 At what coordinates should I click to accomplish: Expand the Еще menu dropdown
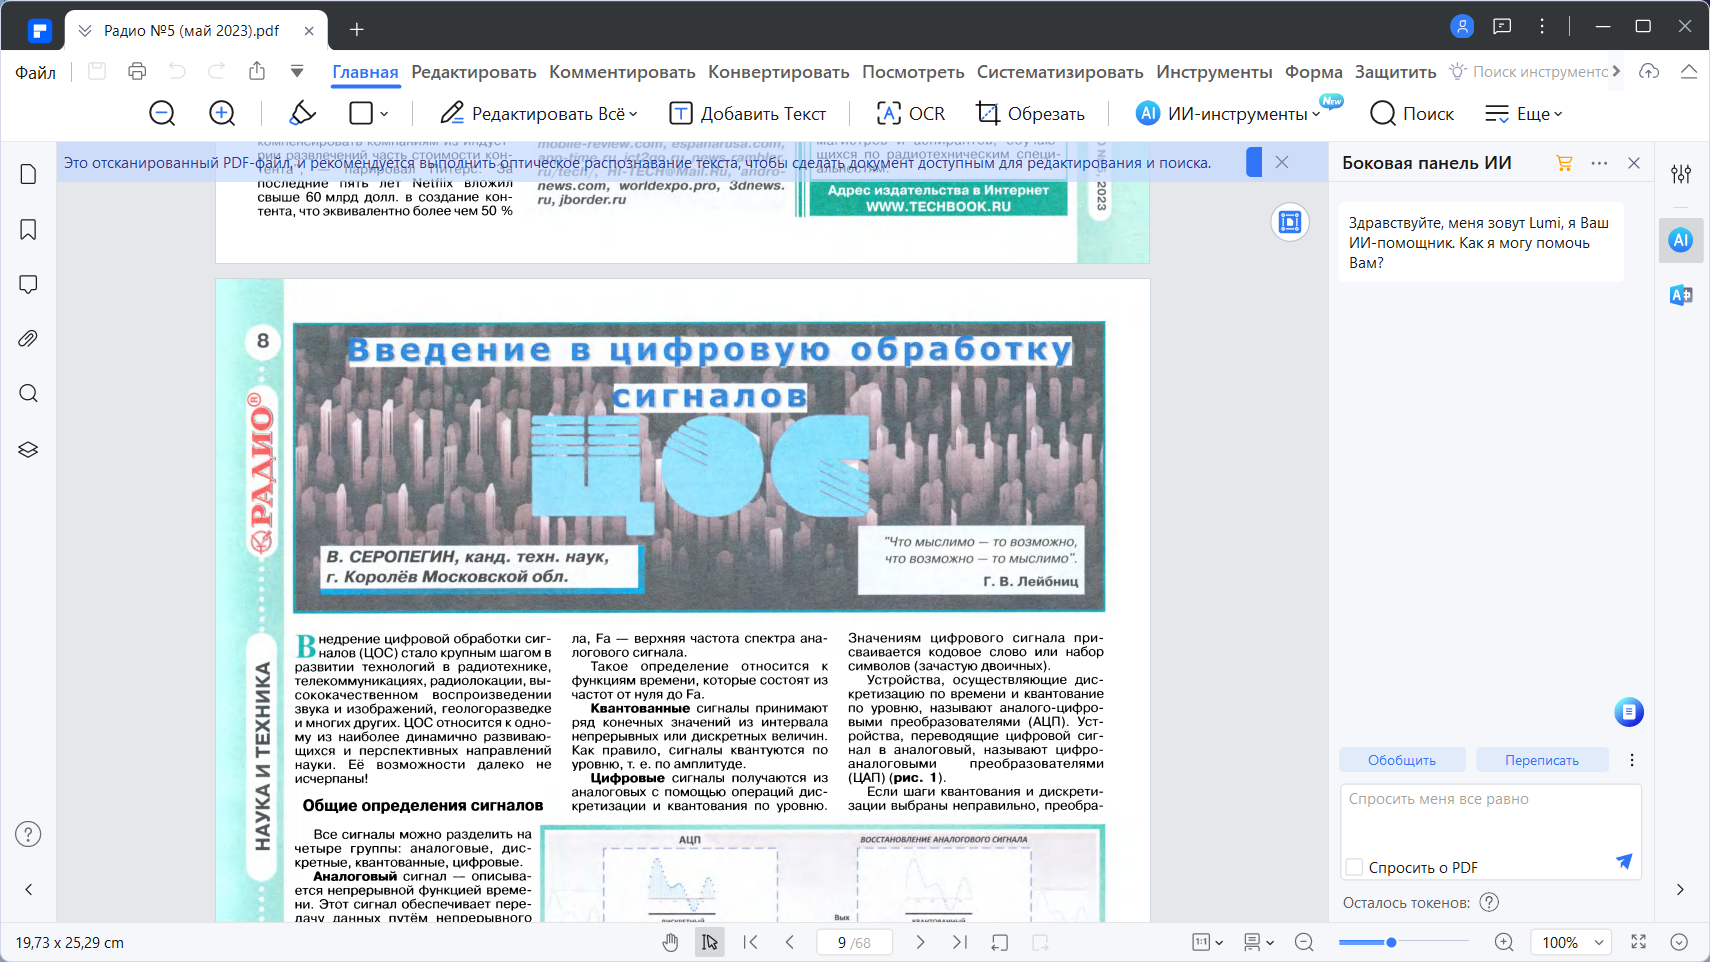(1523, 114)
